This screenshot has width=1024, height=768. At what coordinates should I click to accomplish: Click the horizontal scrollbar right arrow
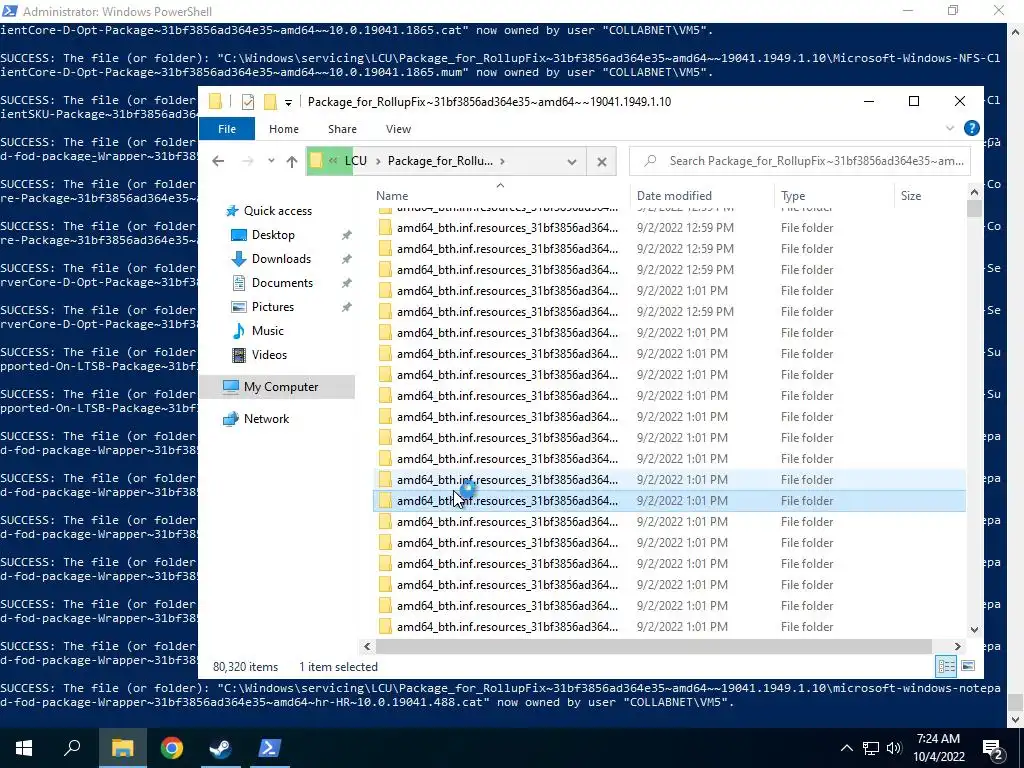(x=958, y=647)
